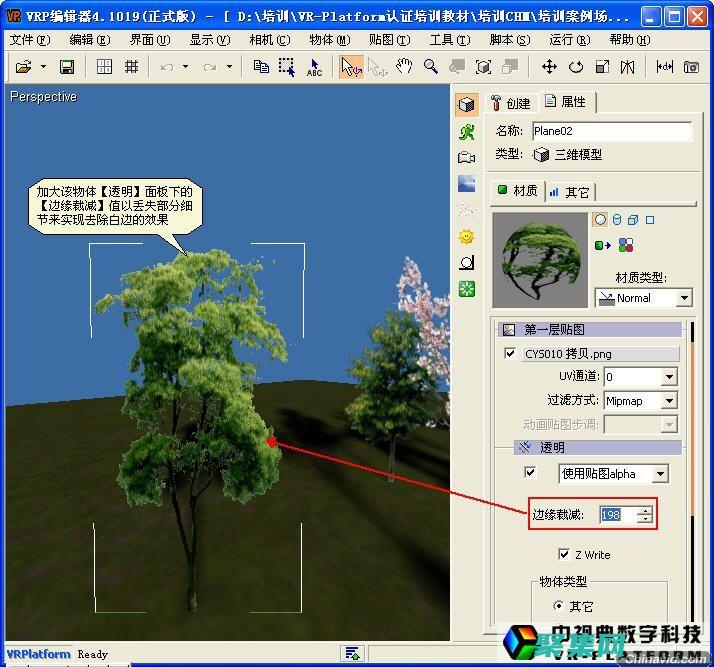This screenshot has width=714, height=667.
Task: Open the 使用贴图alpha transparency dropdown
Action: (660, 474)
